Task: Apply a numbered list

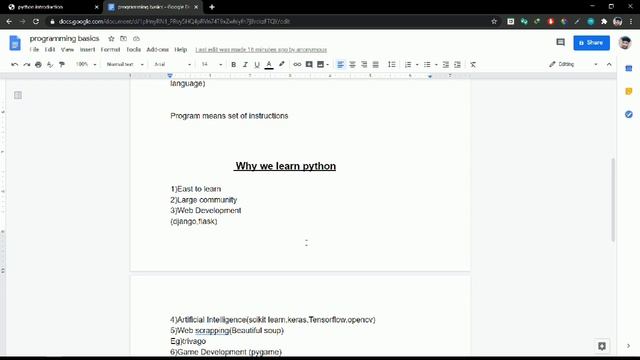Action: 408,64
